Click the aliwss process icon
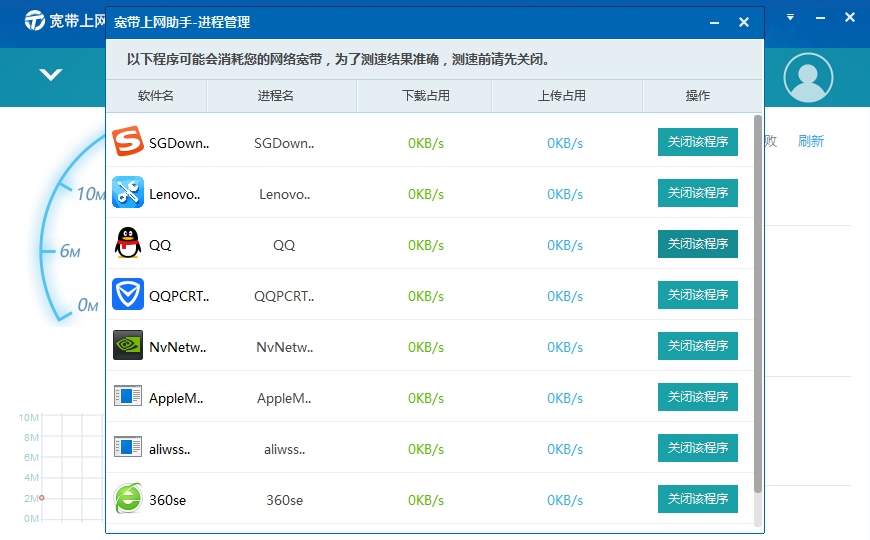This screenshot has width=870, height=540. [128, 448]
